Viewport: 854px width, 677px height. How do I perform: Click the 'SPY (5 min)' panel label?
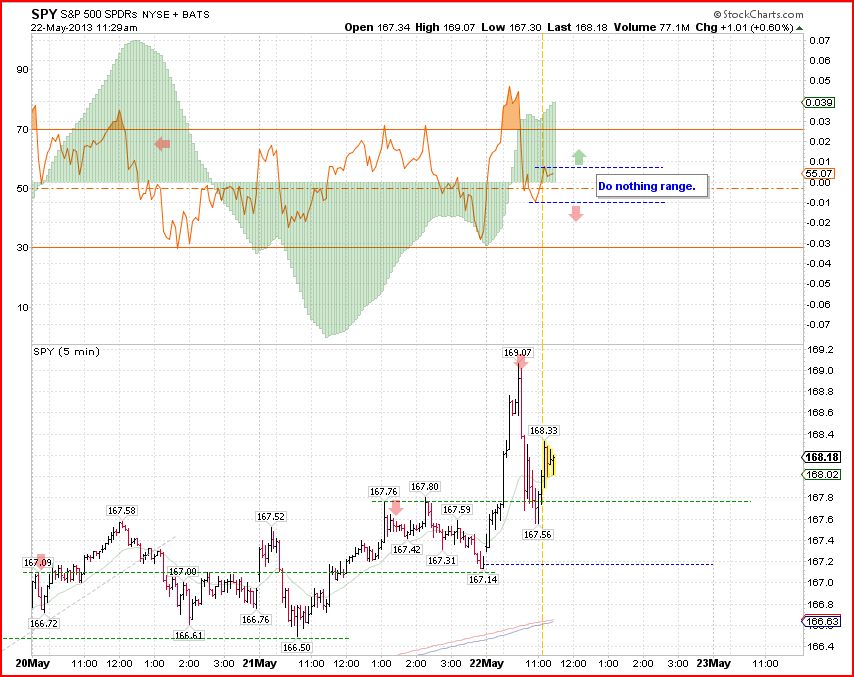point(66,352)
